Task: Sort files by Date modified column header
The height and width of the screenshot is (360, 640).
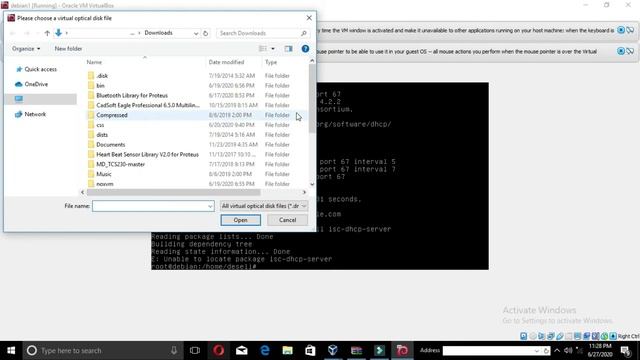Action: (226, 62)
